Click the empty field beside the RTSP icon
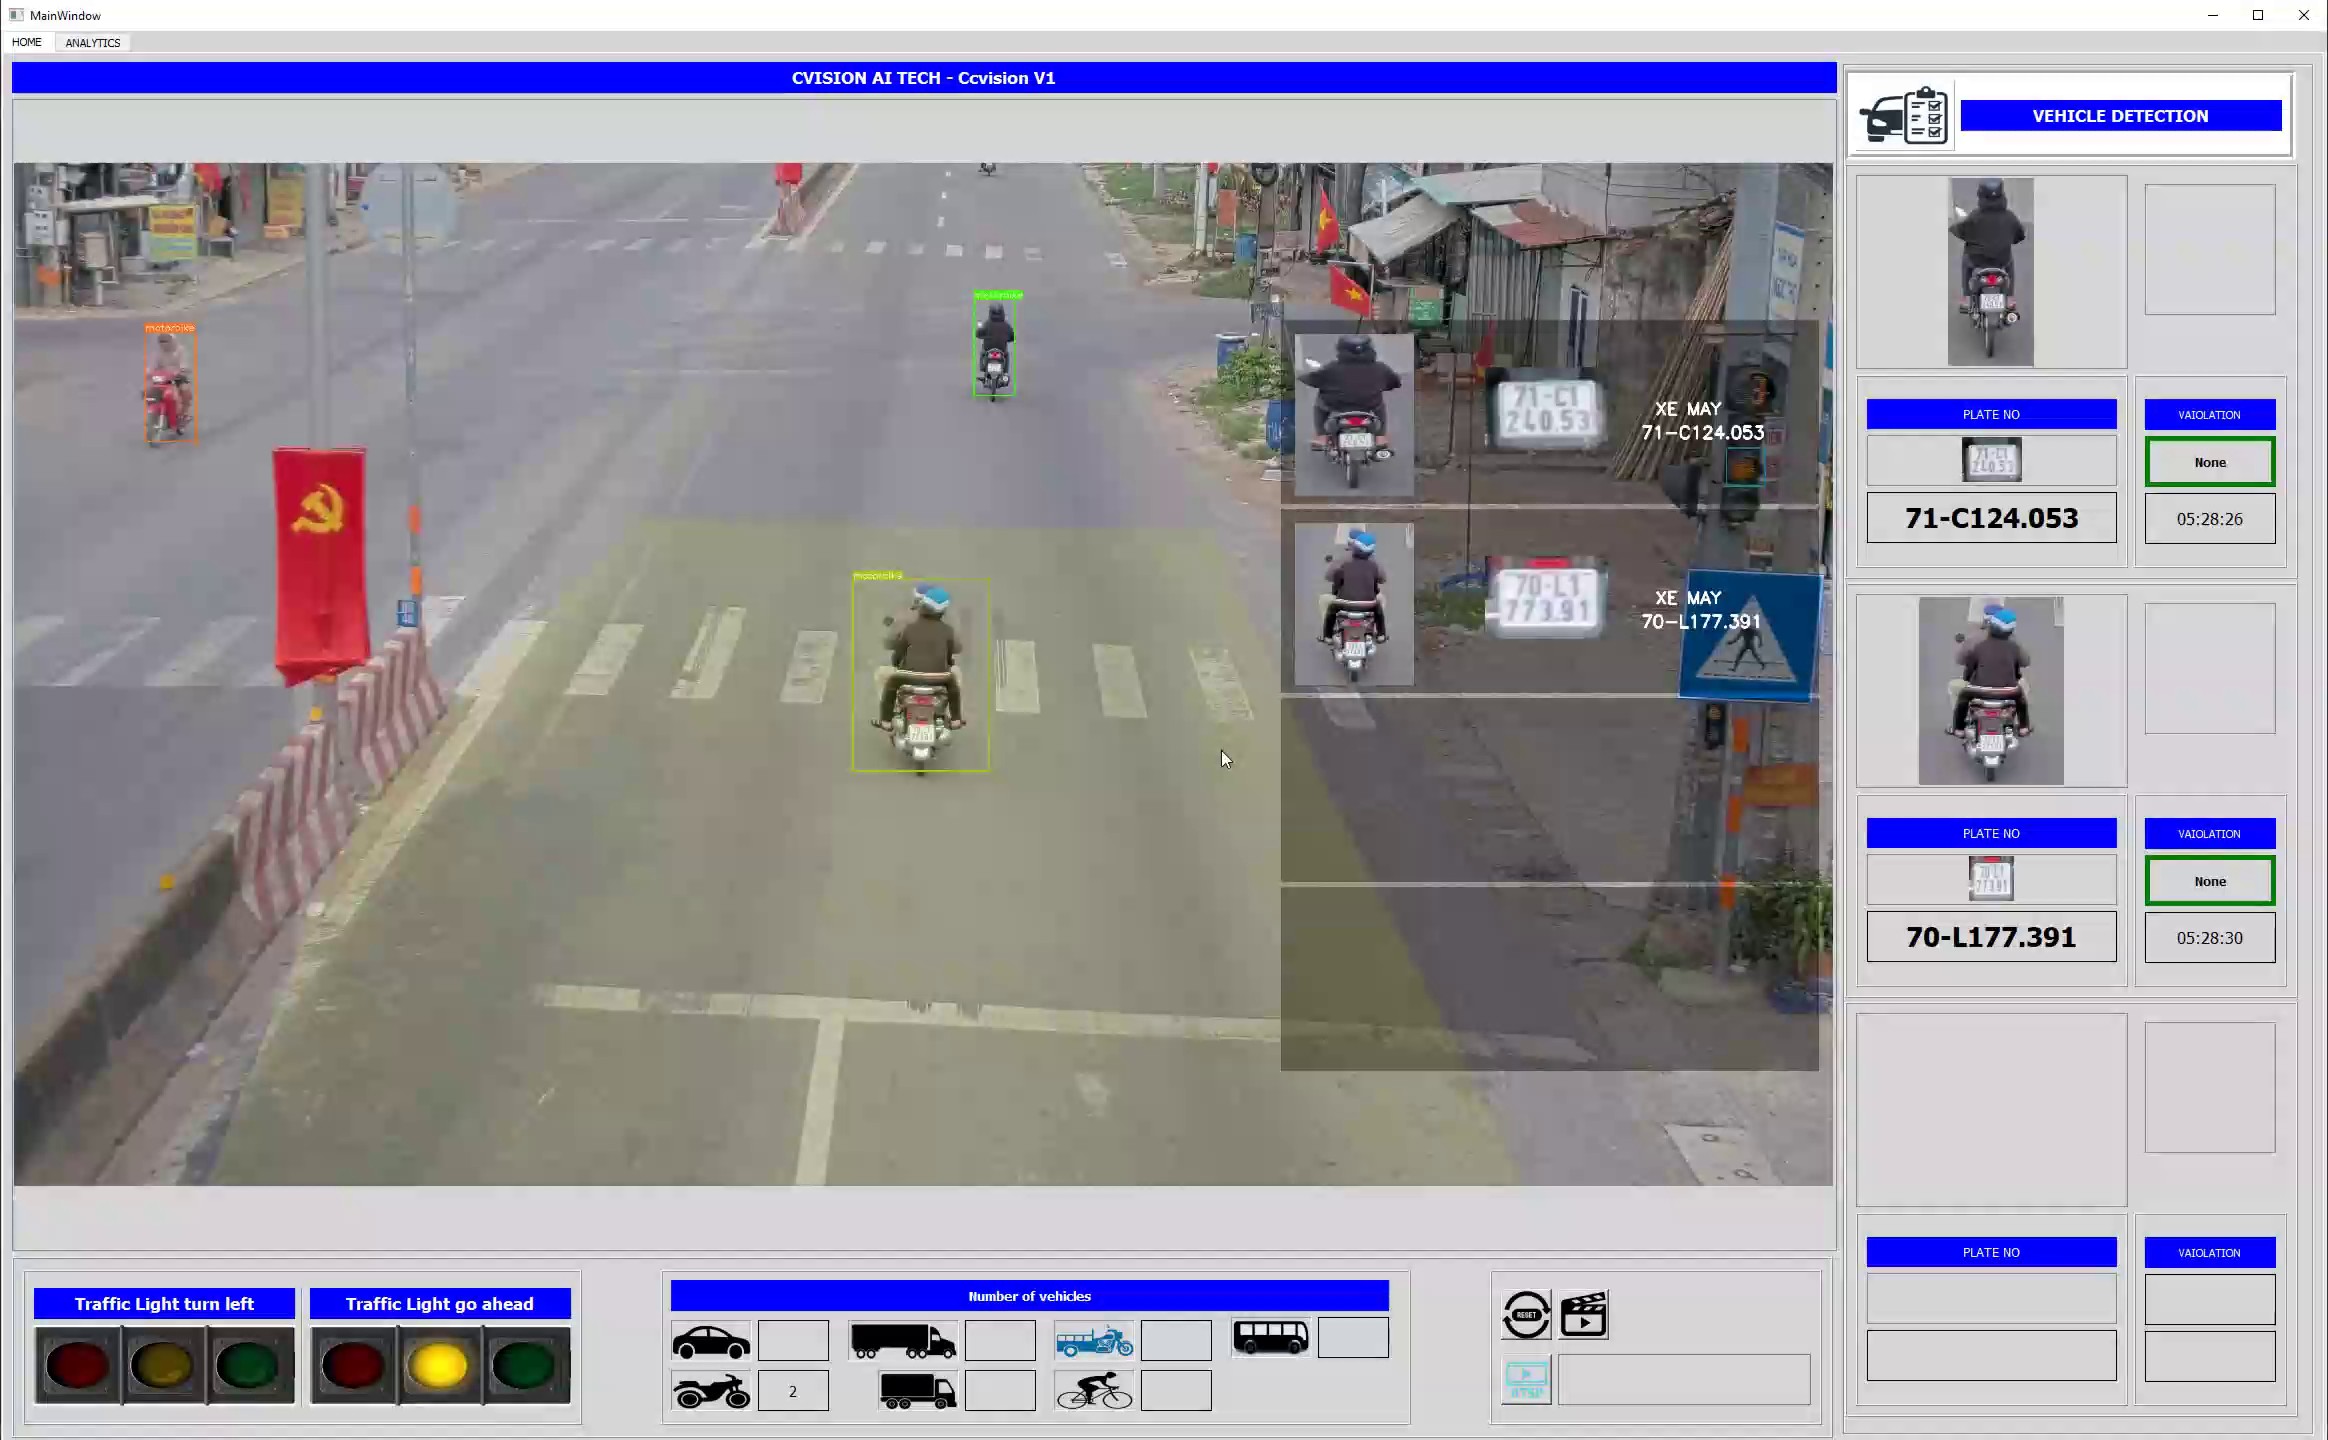2328x1440 pixels. tap(1684, 1380)
